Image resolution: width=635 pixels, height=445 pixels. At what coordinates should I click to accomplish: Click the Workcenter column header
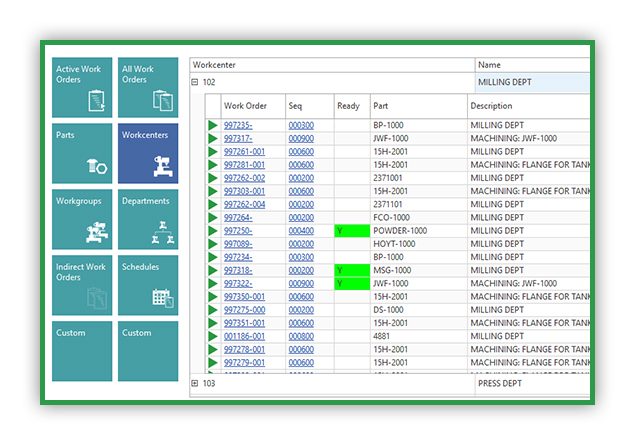[x=330, y=64]
